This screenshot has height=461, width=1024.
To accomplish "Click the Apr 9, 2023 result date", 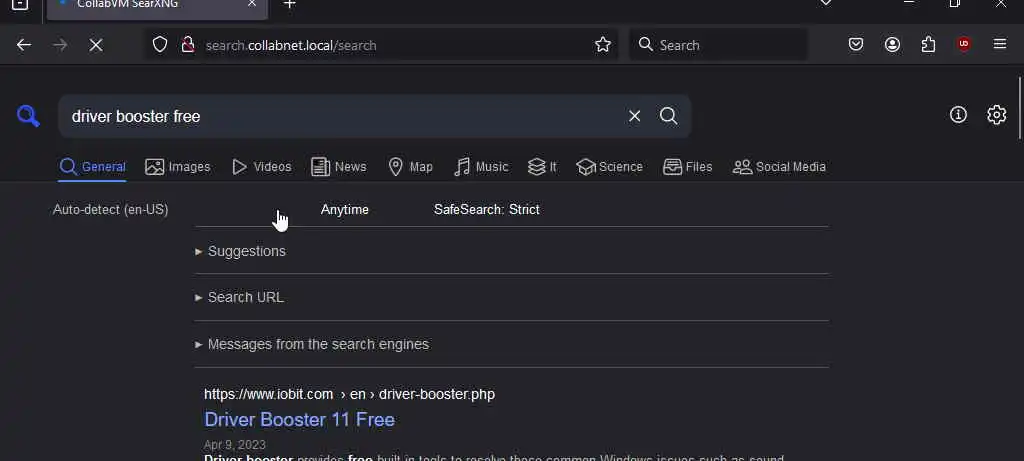I will click(234, 445).
